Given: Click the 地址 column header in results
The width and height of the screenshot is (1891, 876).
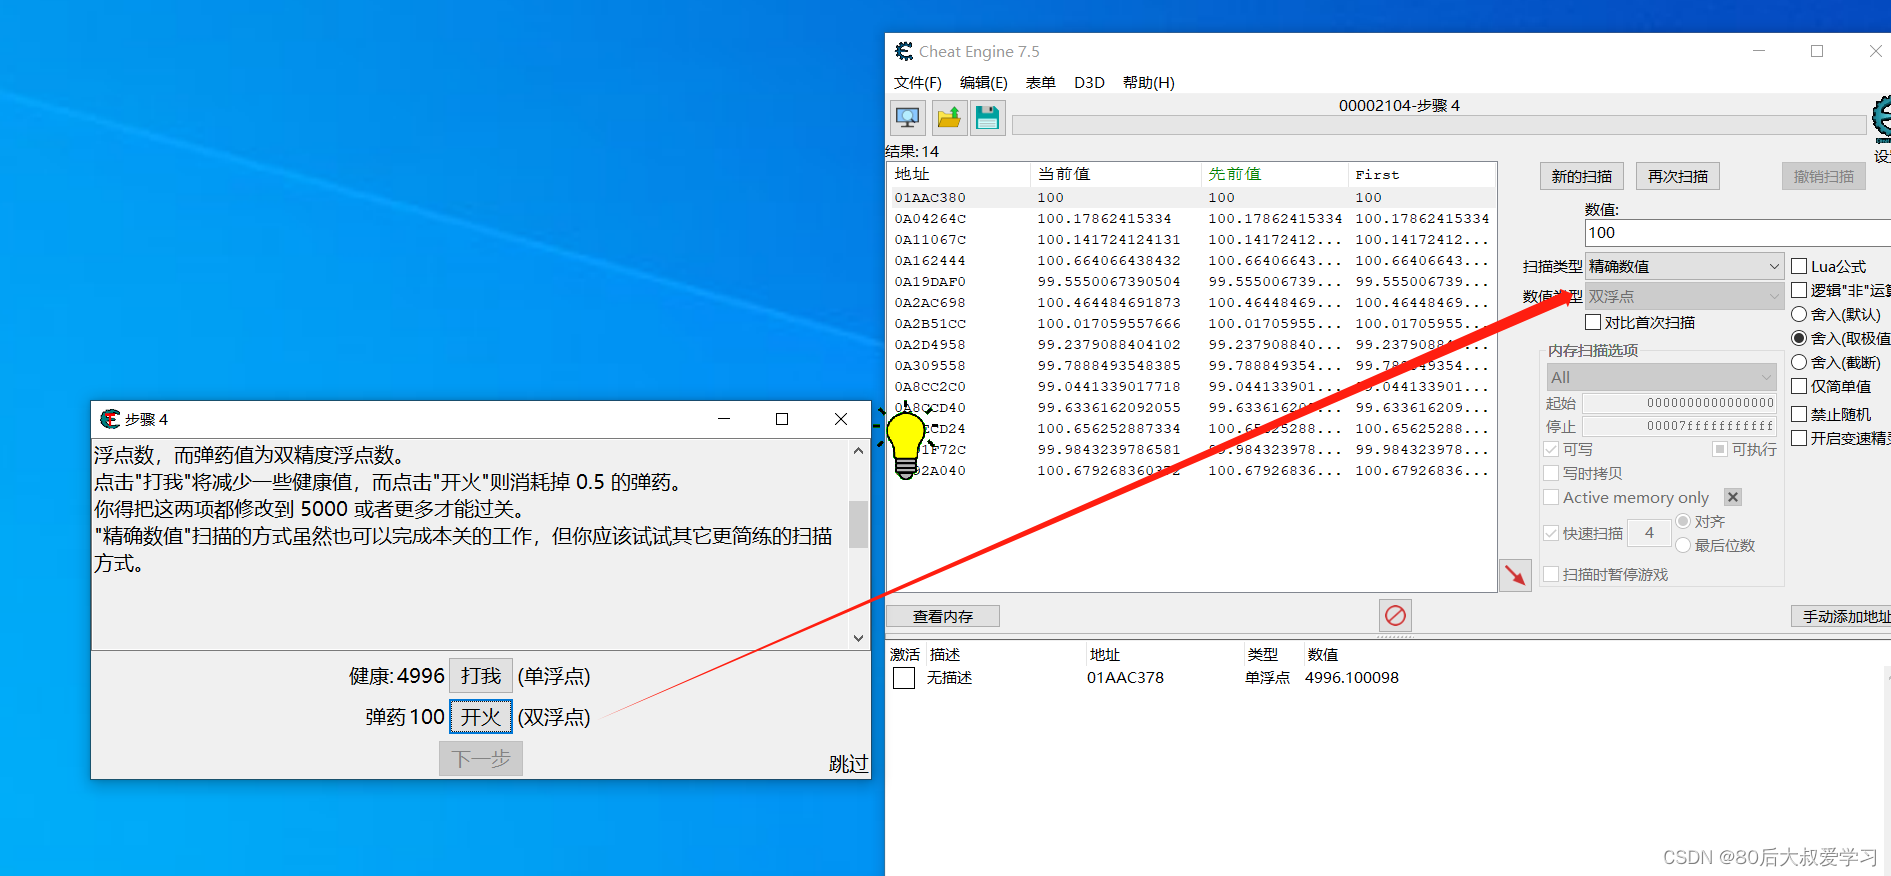Looking at the screenshot, I should pyautogui.click(x=959, y=174).
